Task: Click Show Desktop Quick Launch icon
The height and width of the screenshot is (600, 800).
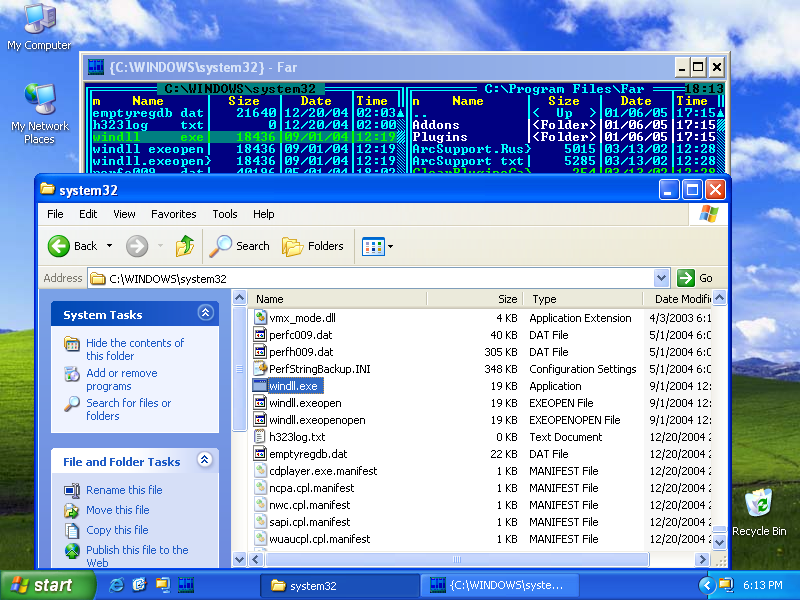Action: [x=163, y=585]
